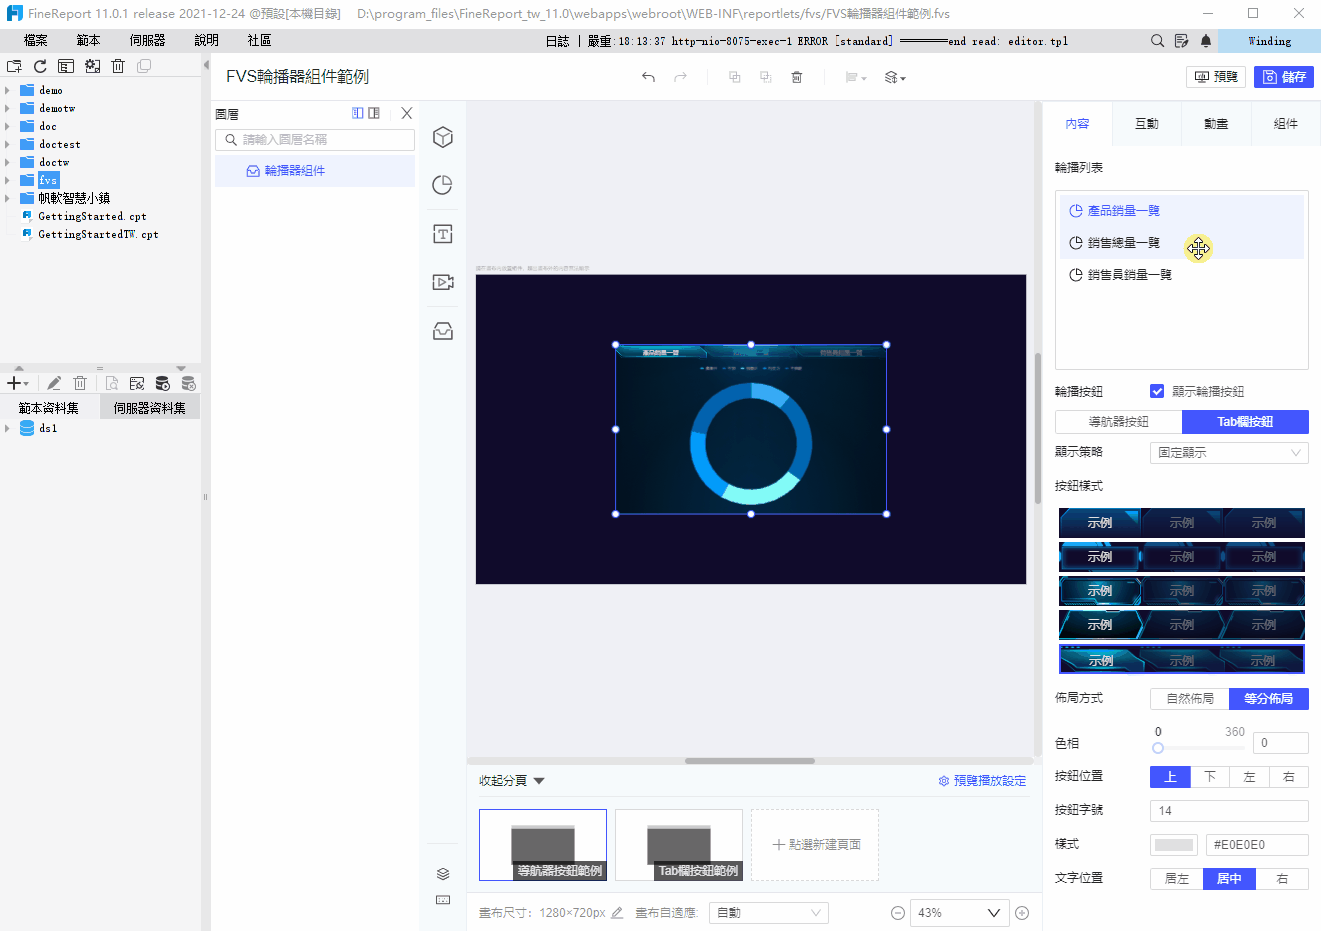This screenshot has height=931, width=1321.
Task: Click the layer name search field
Action: [315, 140]
